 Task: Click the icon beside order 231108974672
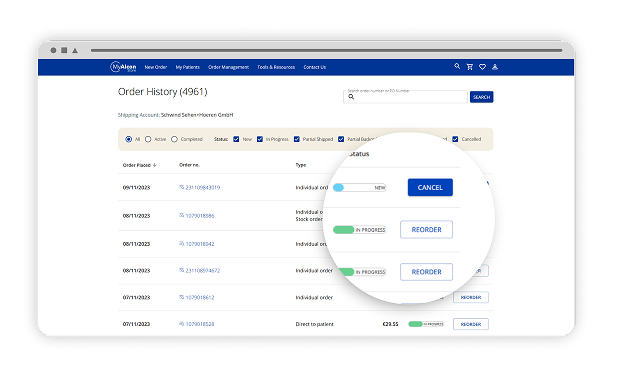[181, 270]
